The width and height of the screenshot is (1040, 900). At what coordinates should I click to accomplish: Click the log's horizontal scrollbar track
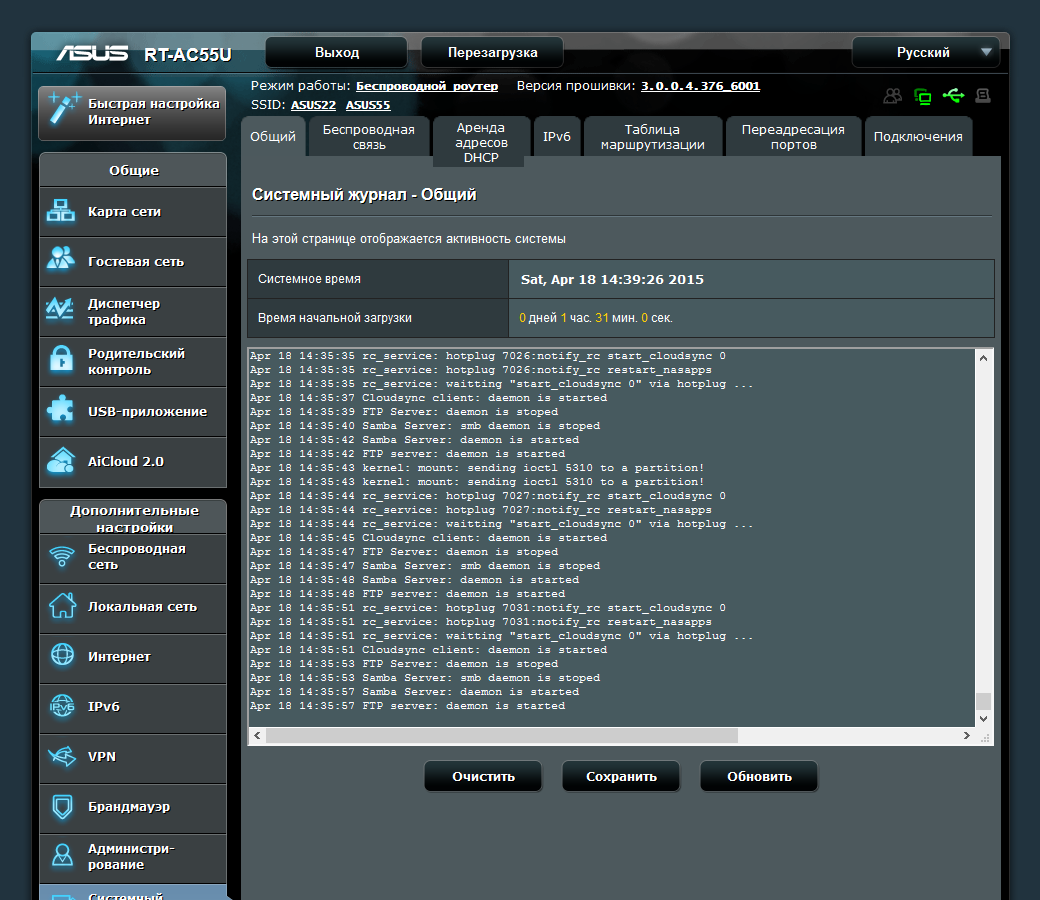[850, 735]
